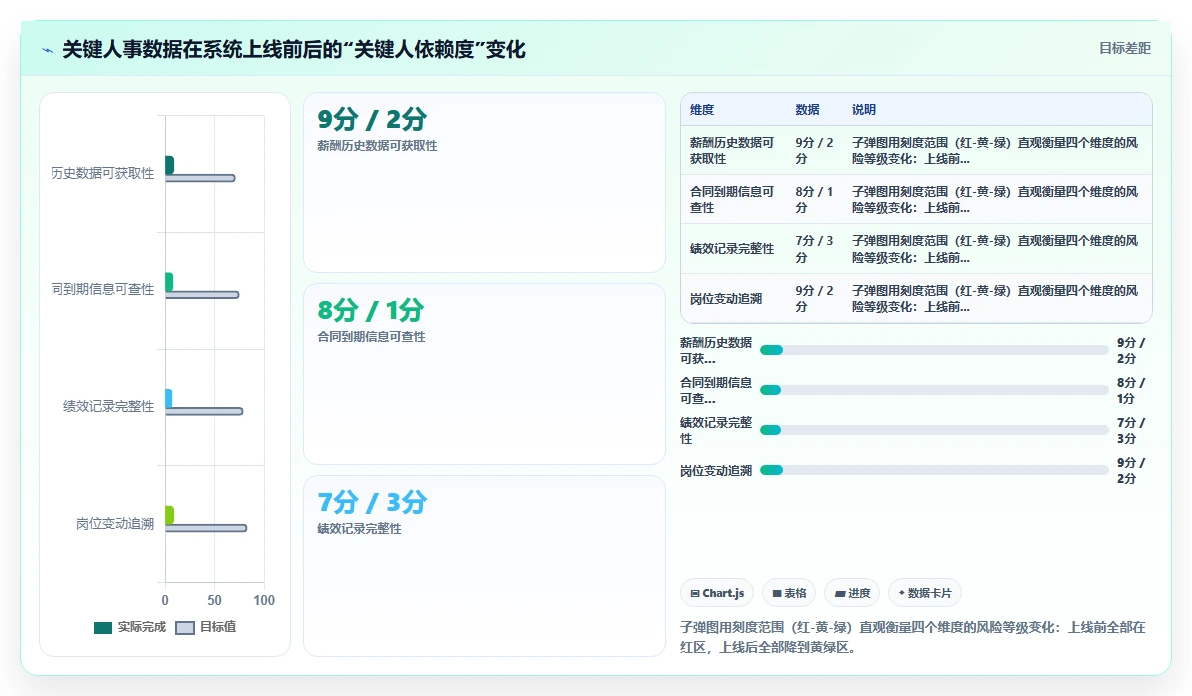Click 8分 / 1分 cell in table
The height and width of the screenshot is (696, 1192).
(x=814, y=199)
